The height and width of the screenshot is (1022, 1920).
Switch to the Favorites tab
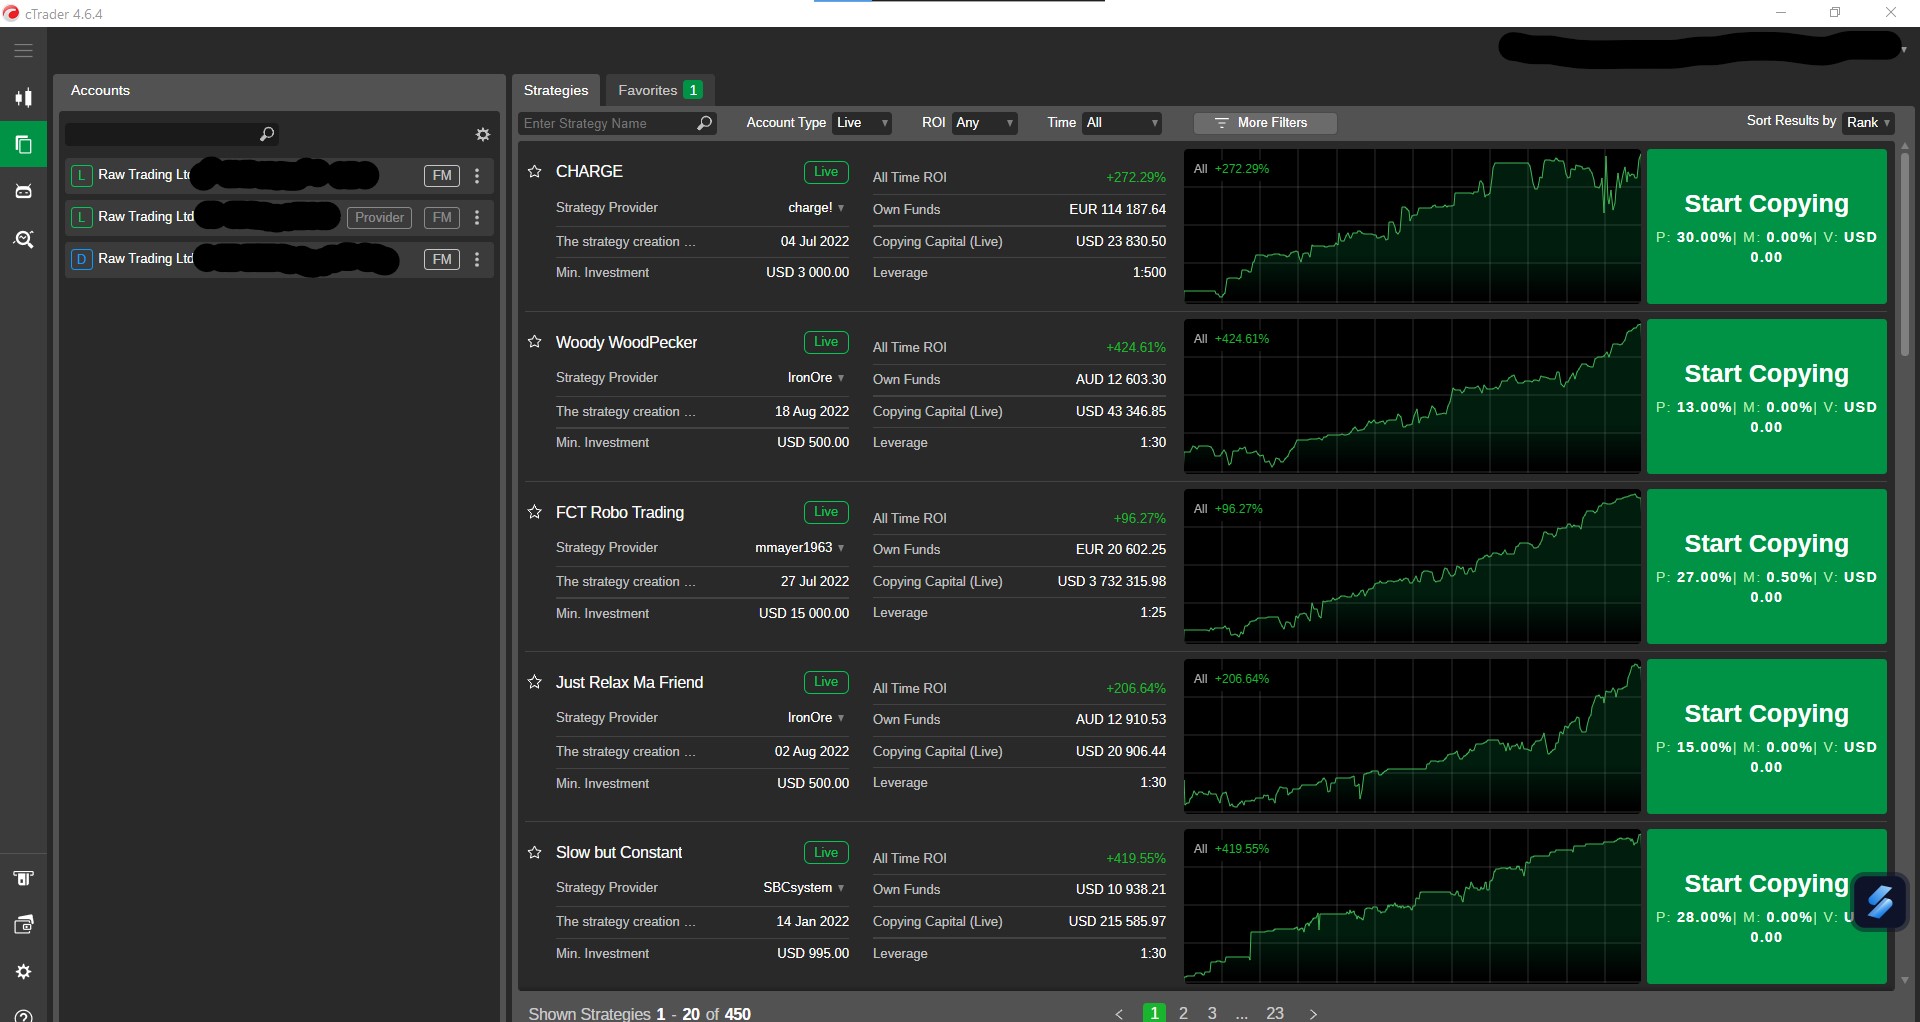pos(659,90)
